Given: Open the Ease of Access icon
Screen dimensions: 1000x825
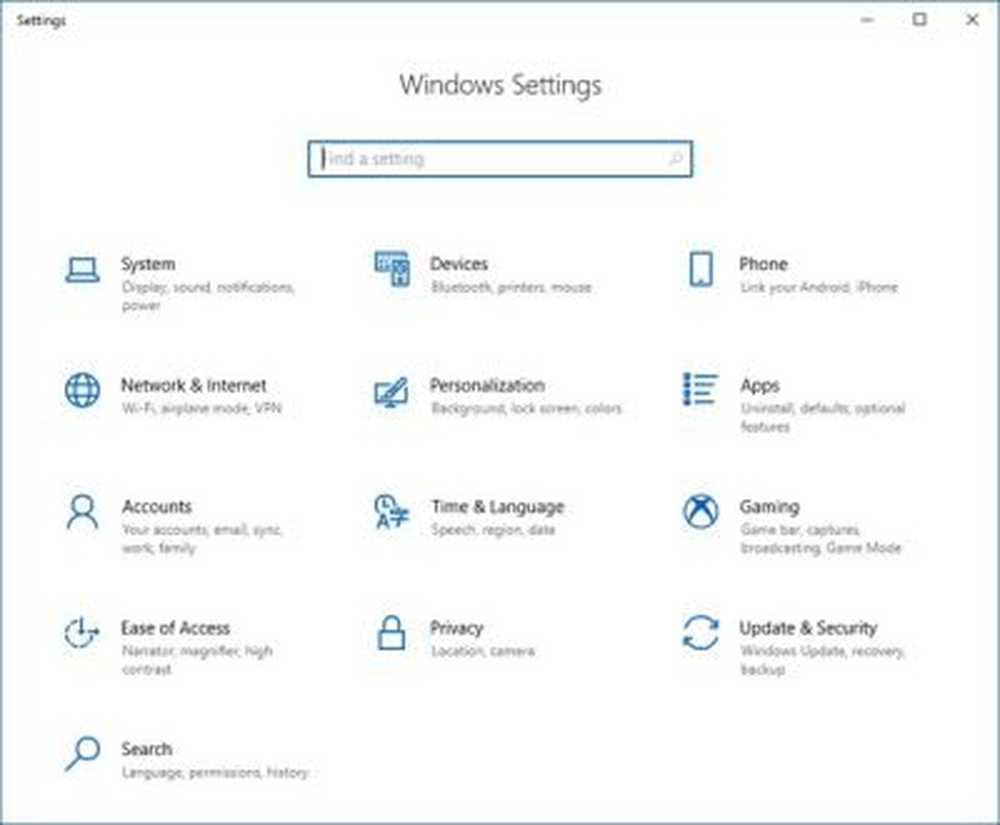Looking at the screenshot, I should click(x=82, y=633).
